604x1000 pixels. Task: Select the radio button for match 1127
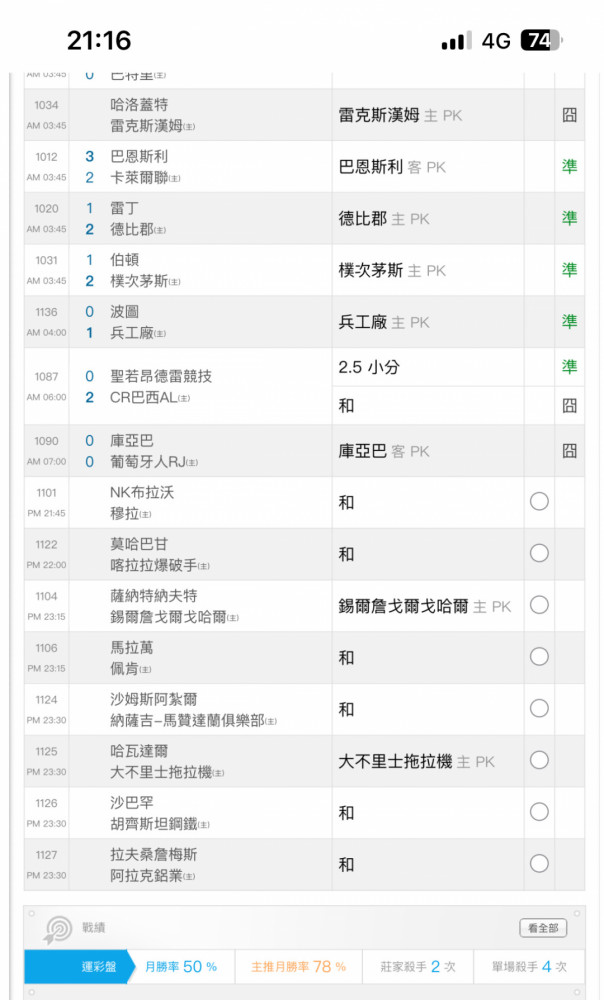[539, 864]
